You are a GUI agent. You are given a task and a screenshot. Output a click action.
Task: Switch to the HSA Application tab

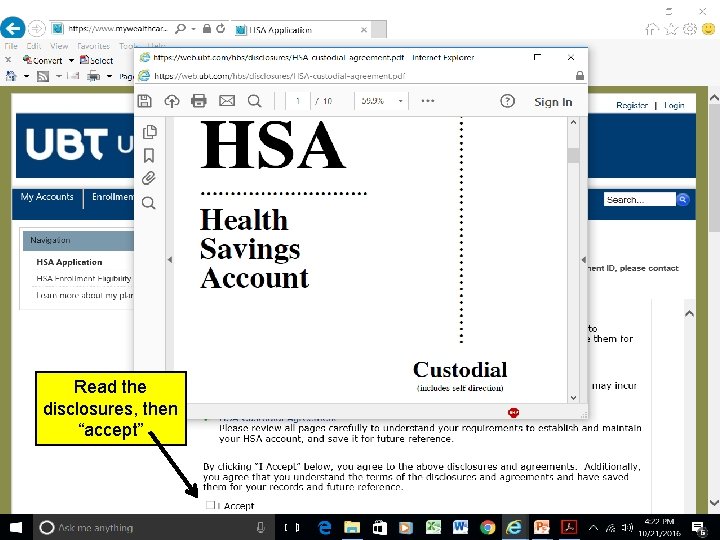pyautogui.click(x=301, y=30)
